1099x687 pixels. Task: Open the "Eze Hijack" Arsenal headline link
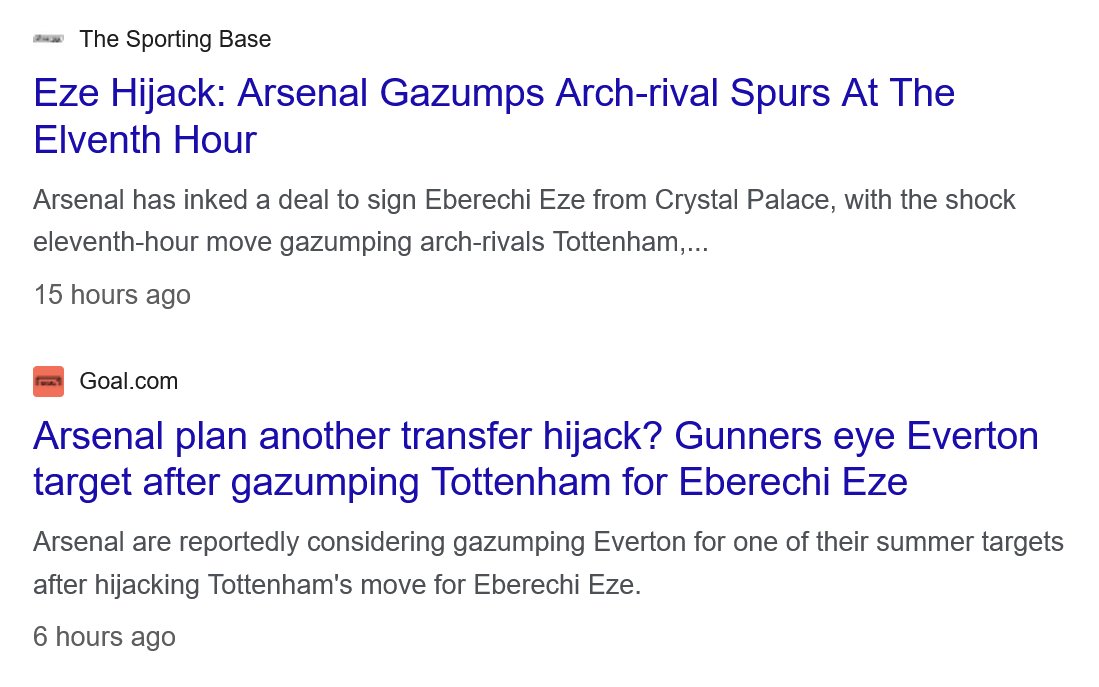pos(493,93)
